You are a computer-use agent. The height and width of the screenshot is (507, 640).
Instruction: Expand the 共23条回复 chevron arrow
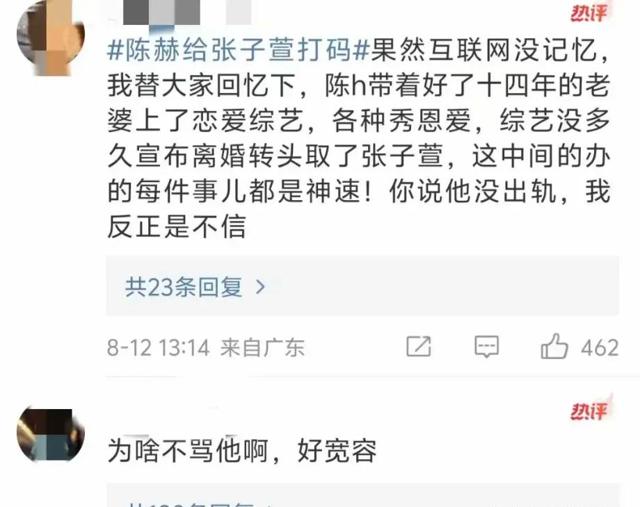[x=260, y=287]
